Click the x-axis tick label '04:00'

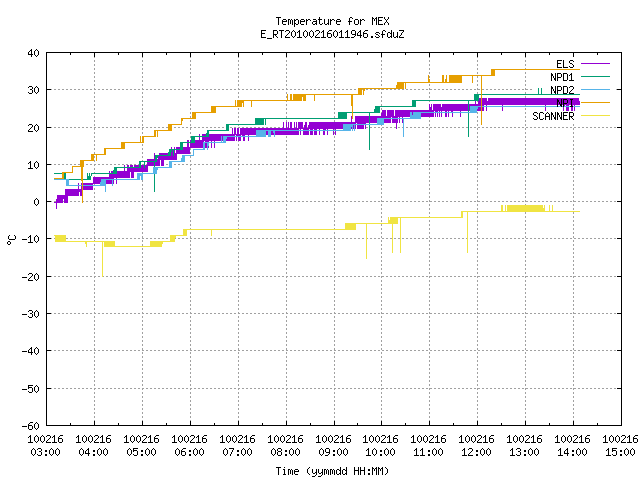point(93,452)
